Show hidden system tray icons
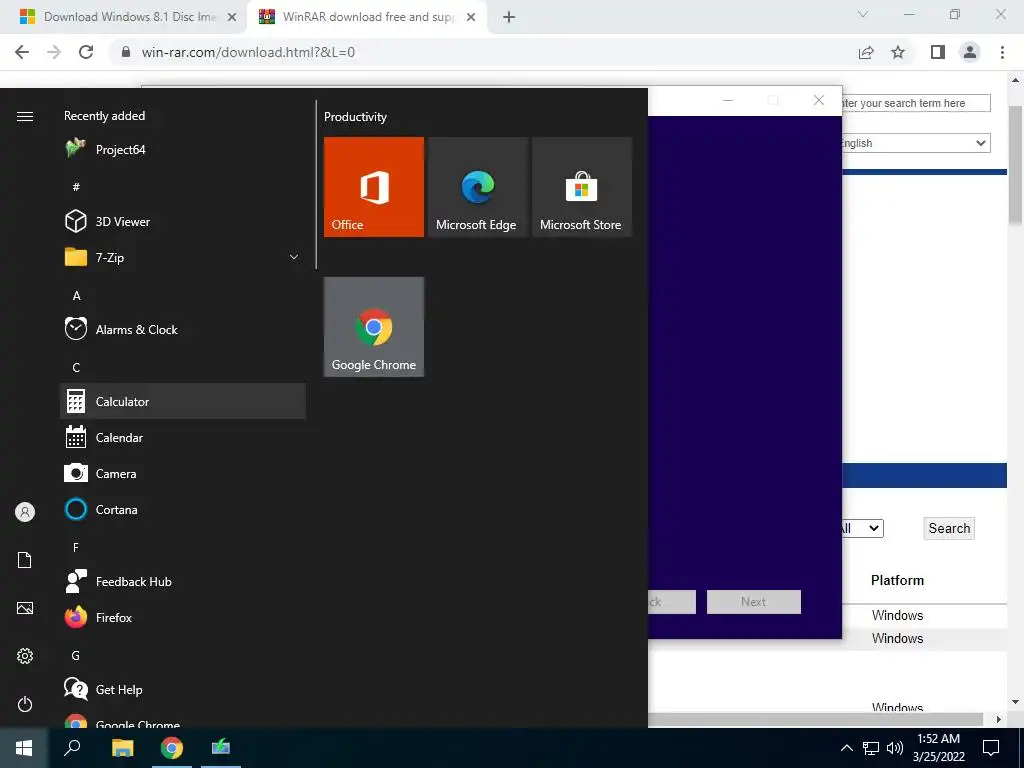The width and height of the screenshot is (1024, 768). [x=846, y=748]
